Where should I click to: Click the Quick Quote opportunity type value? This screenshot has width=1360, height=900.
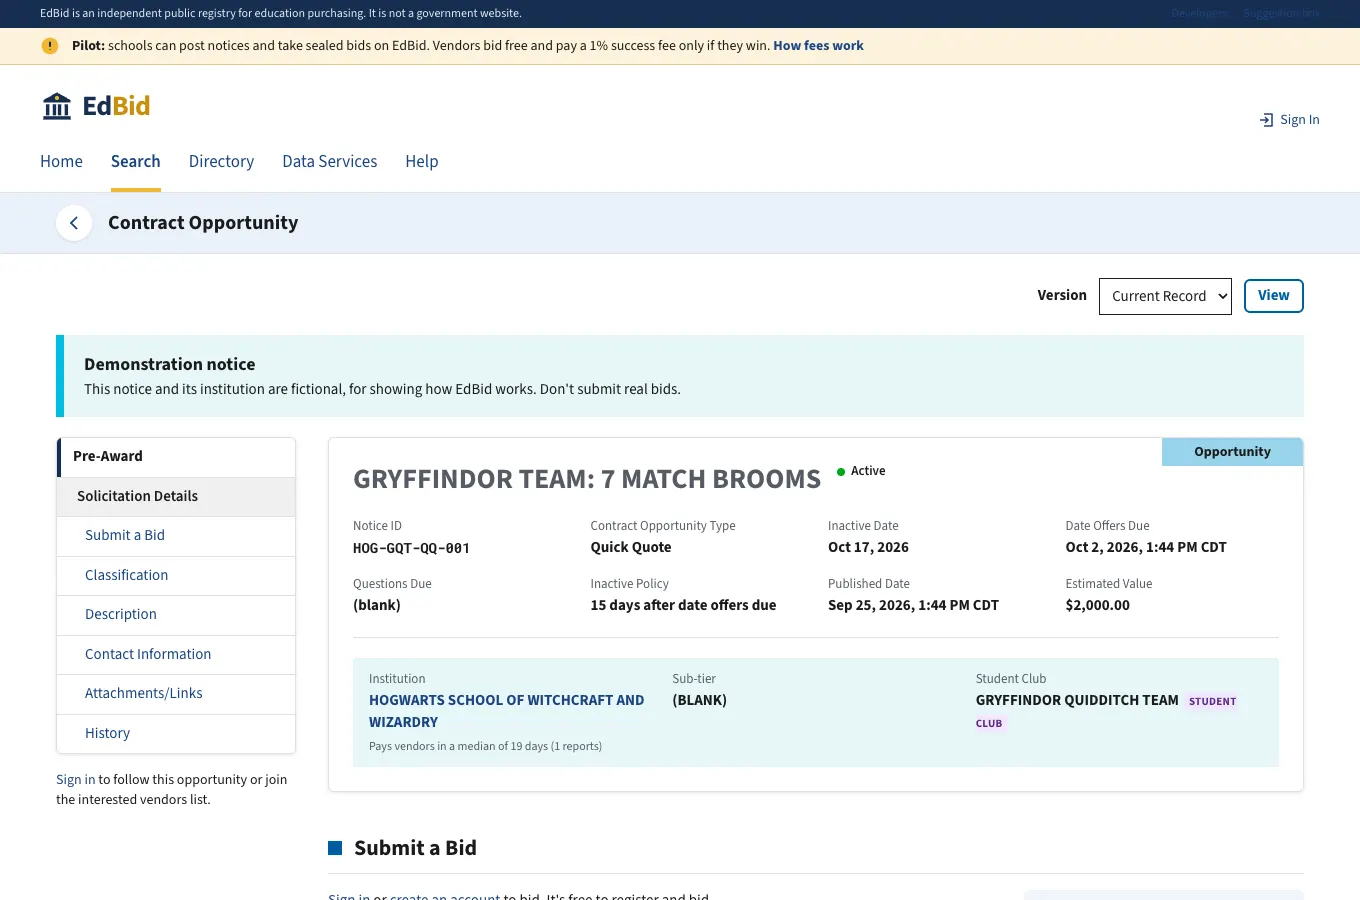[x=631, y=548]
